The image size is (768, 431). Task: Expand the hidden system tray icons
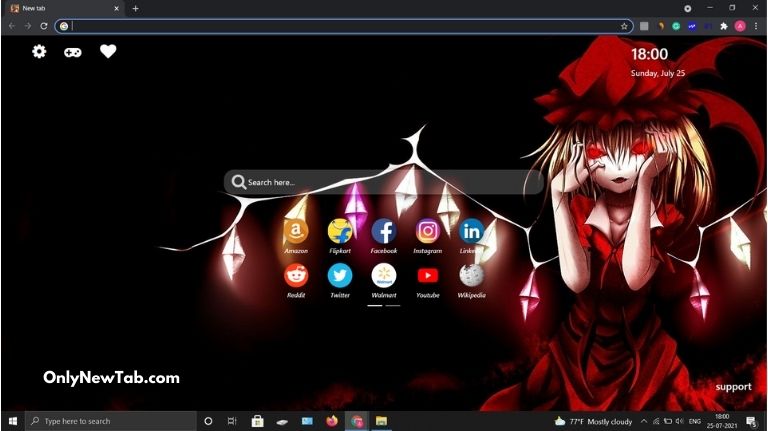pyautogui.click(x=644, y=421)
